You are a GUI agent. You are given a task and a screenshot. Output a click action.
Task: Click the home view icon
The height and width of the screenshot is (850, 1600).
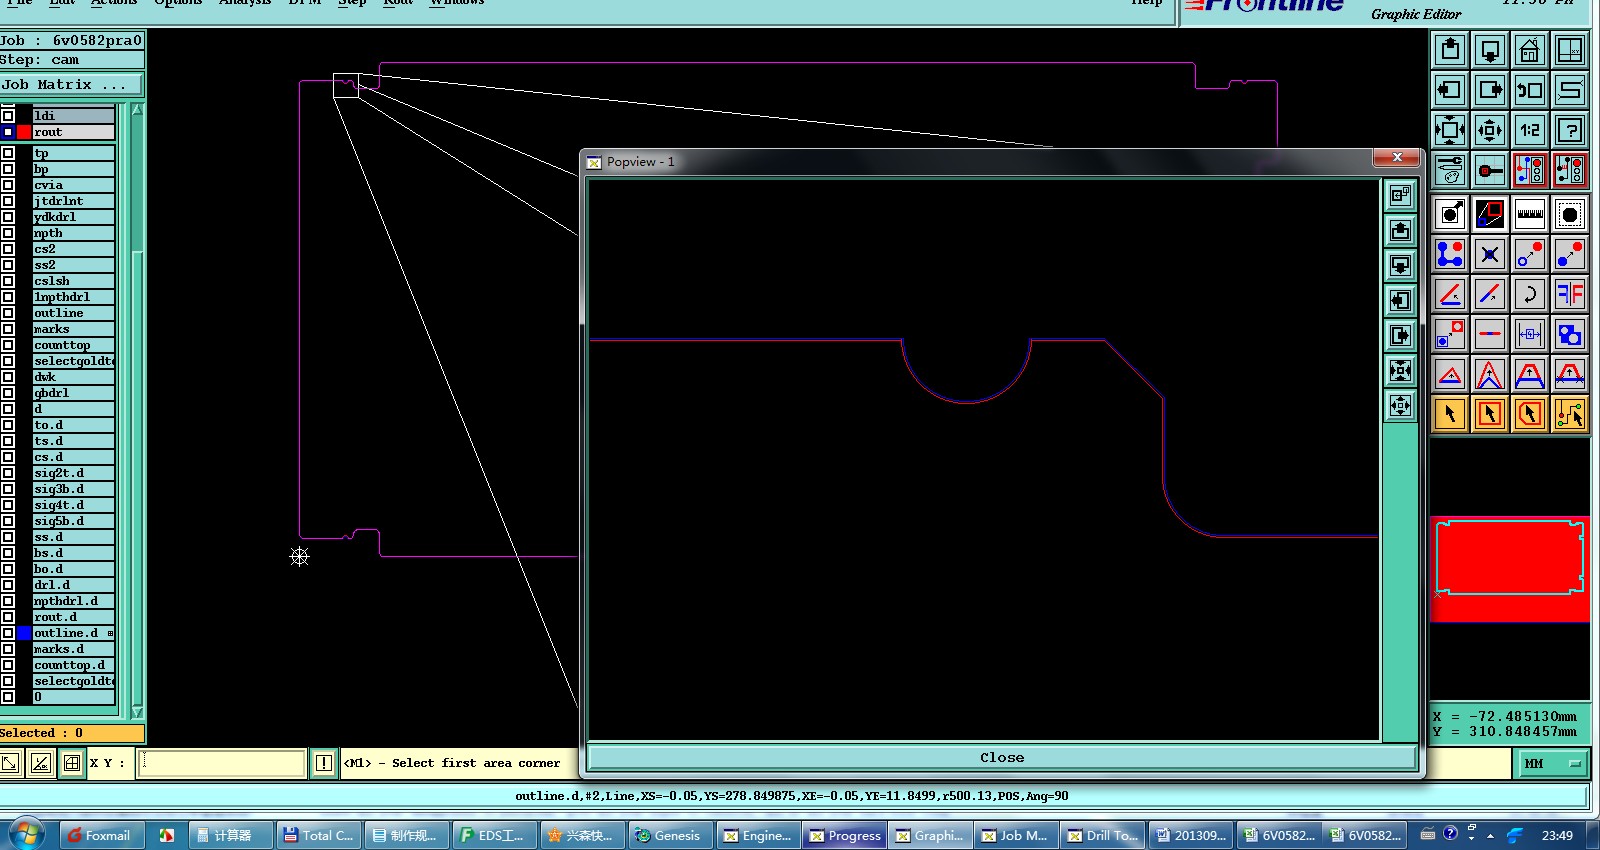pos(1530,49)
